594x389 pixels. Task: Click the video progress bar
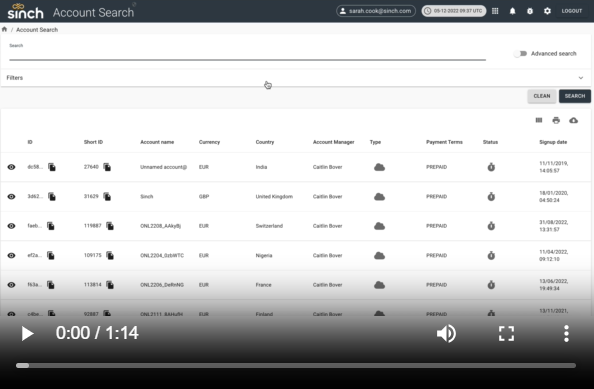(x=296, y=366)
